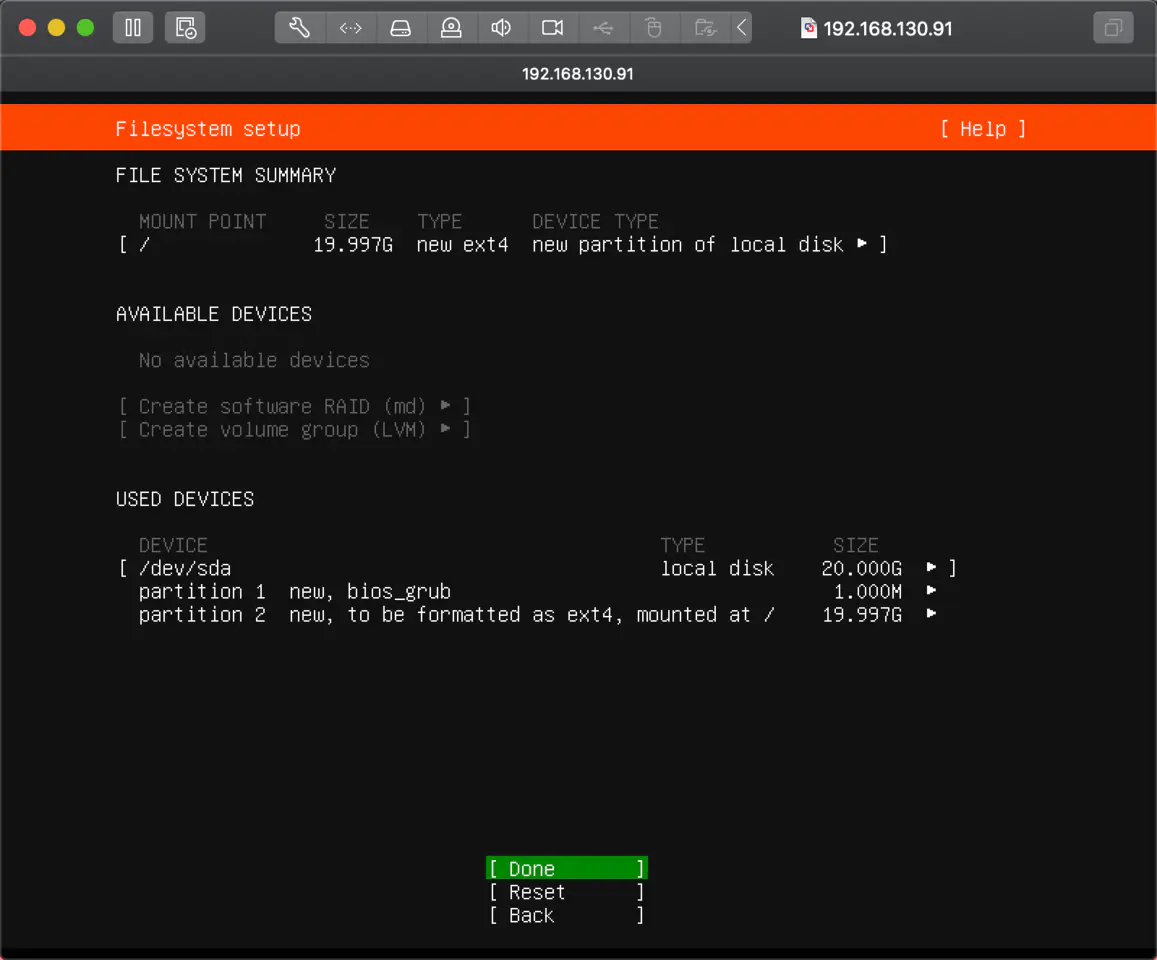Open virtual machine settings wrench
The height and width of the screenshot is (960, 1157).
coord(300,28)
